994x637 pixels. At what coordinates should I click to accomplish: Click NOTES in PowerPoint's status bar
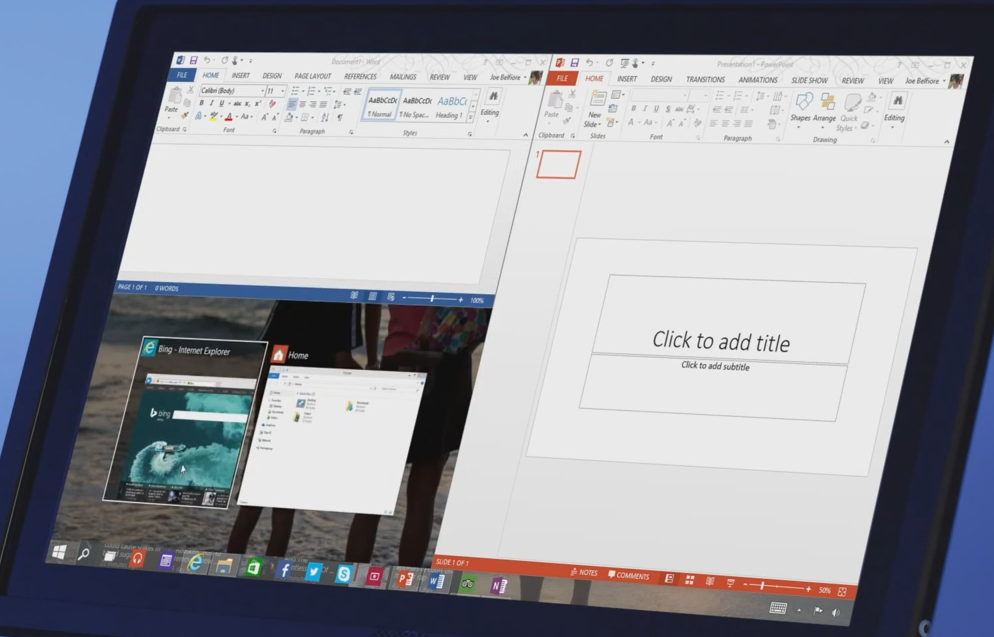click(x=584, y=572)
